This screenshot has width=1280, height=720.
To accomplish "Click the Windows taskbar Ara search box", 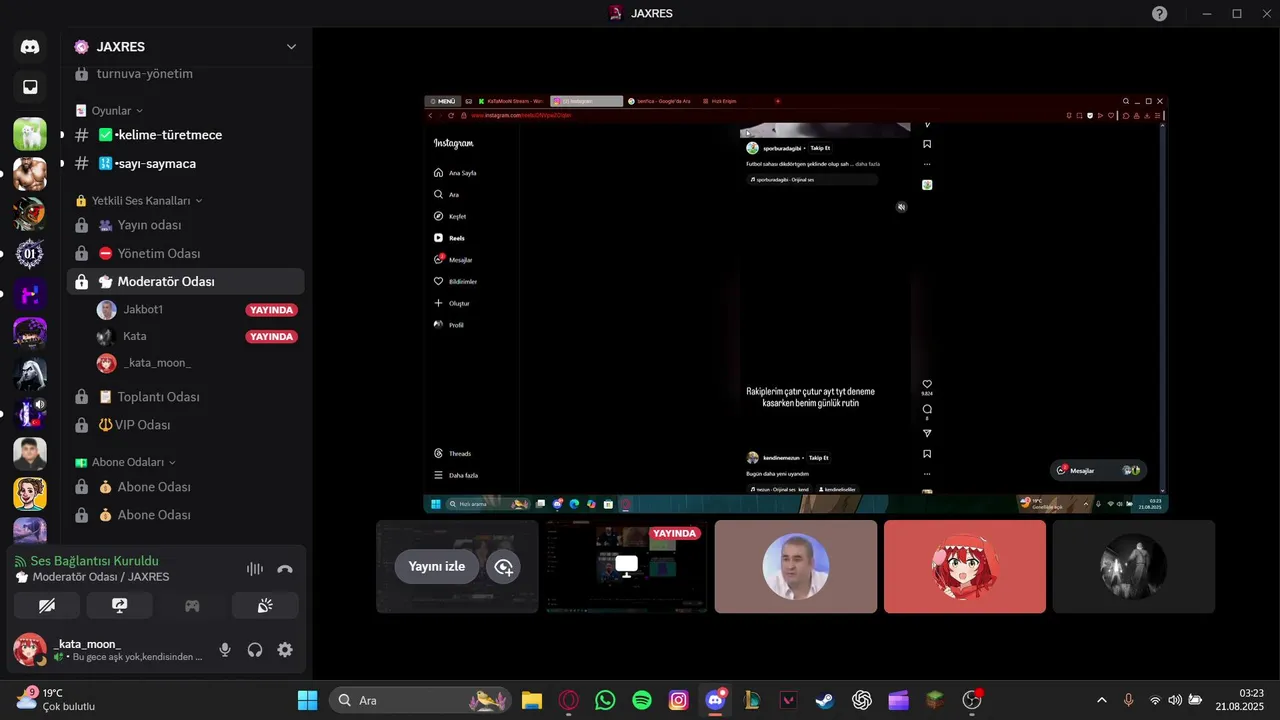I will click(420, 700).
